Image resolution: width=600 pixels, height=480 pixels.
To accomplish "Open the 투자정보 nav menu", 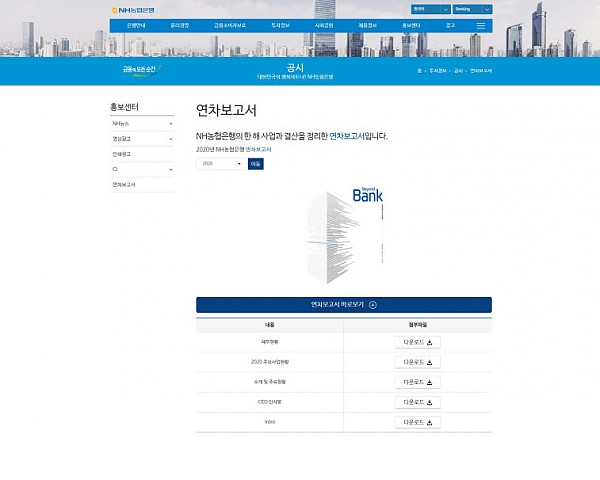I will tap(280, 26).
